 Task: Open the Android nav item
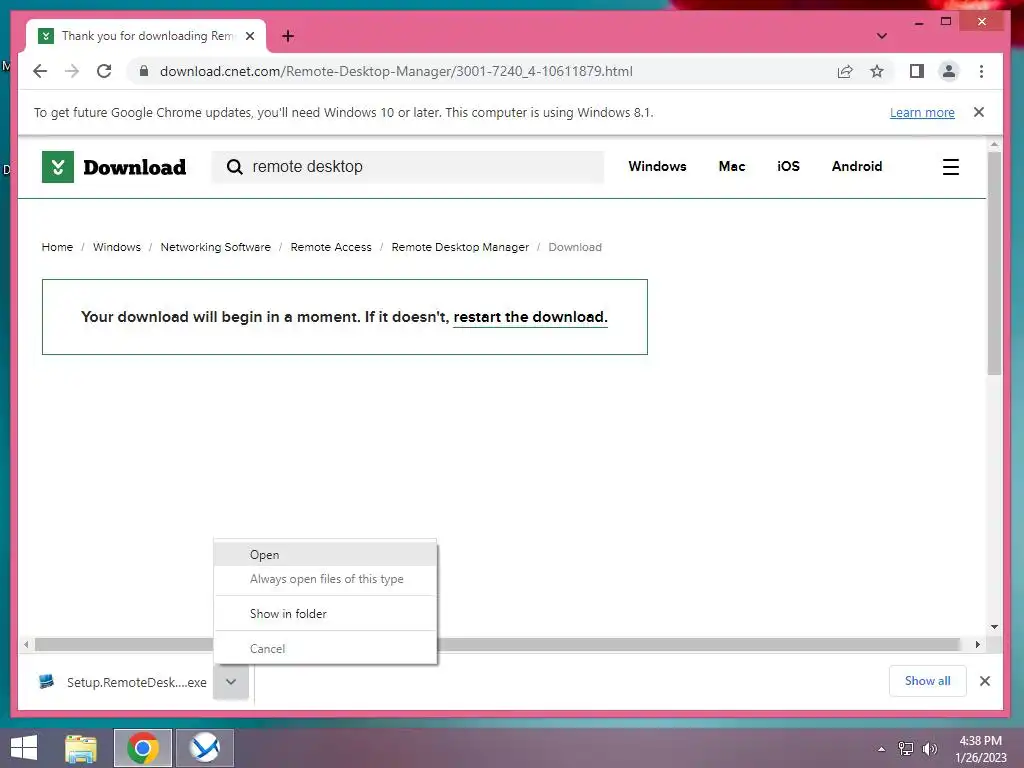tap(857, 167)
